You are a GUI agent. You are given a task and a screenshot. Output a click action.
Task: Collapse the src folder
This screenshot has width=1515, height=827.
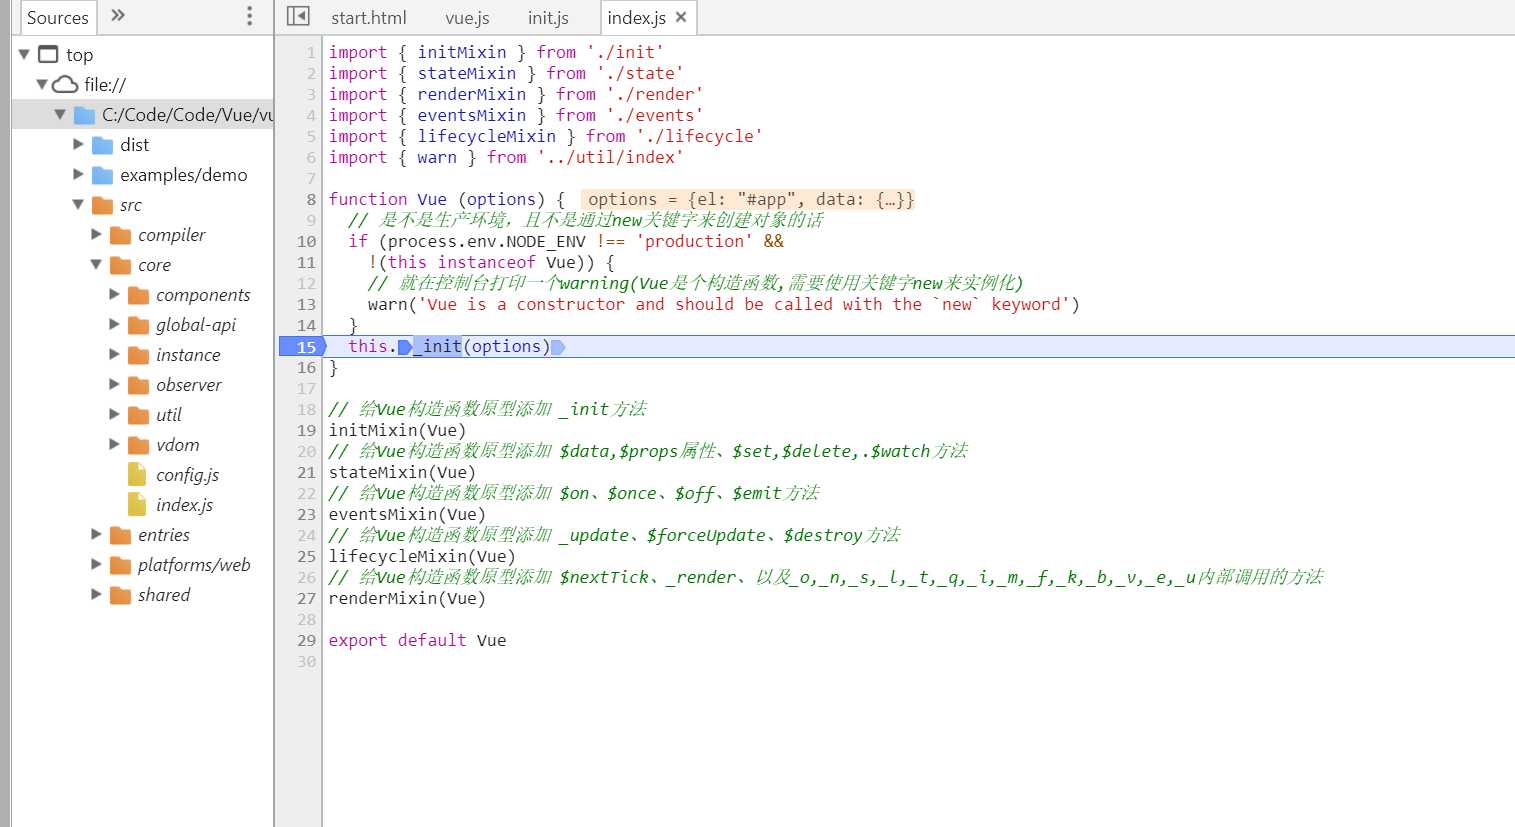click(x=78, y=204)
